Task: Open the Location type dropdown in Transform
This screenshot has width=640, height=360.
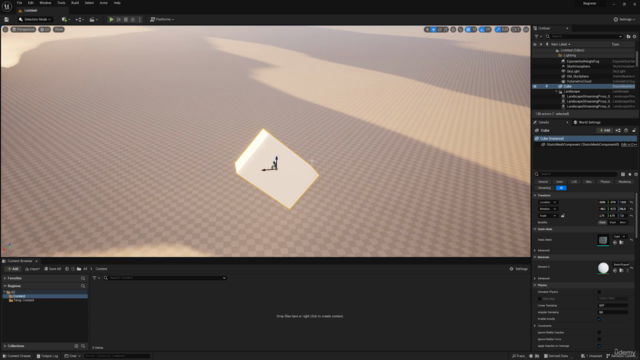Action: pos(548,202)
